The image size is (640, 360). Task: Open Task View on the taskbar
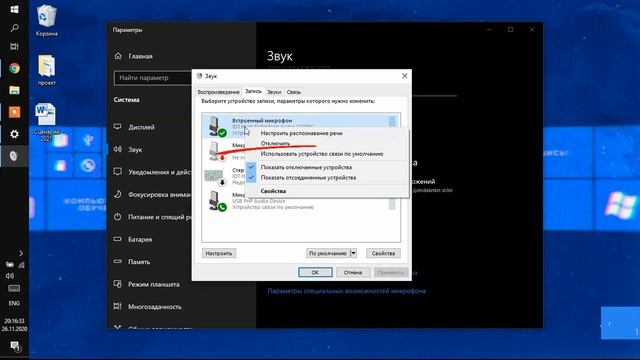tap(14, 47)
